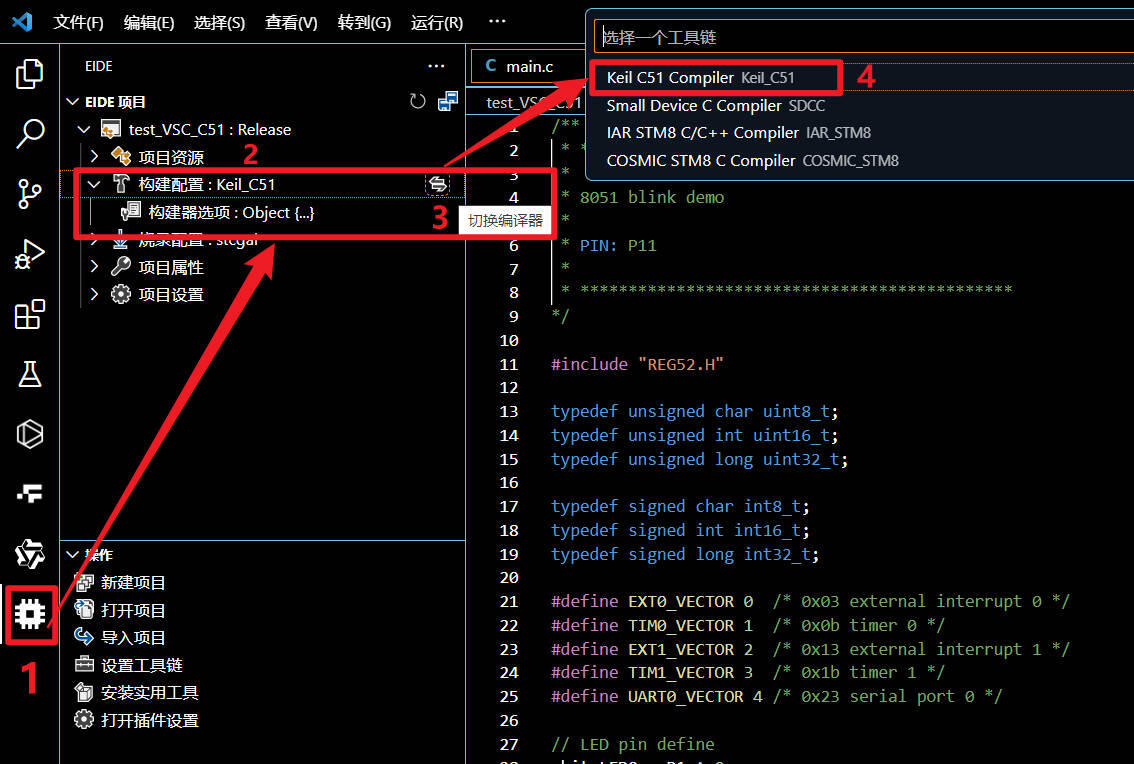Collapse the 操作 section

click(72, 555)
